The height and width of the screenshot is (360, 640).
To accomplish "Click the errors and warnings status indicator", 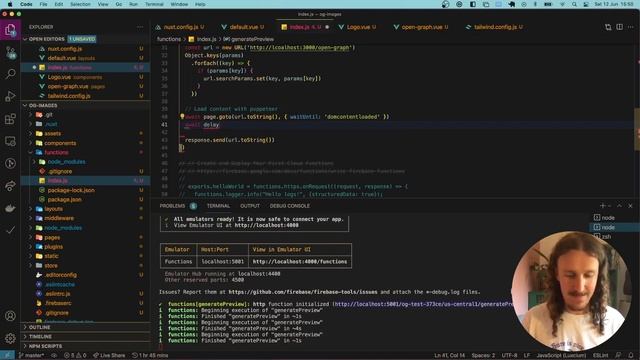I will (75, 356).
